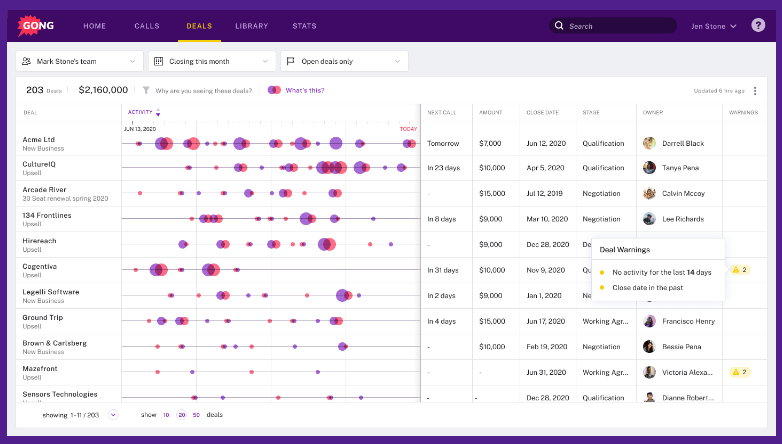782x444 pixels.
Task: Click the Close date in the past warning
Action: 647,287
